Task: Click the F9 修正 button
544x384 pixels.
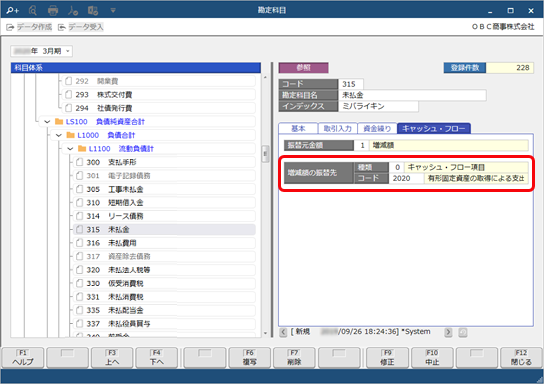Action: click(388, 358)
